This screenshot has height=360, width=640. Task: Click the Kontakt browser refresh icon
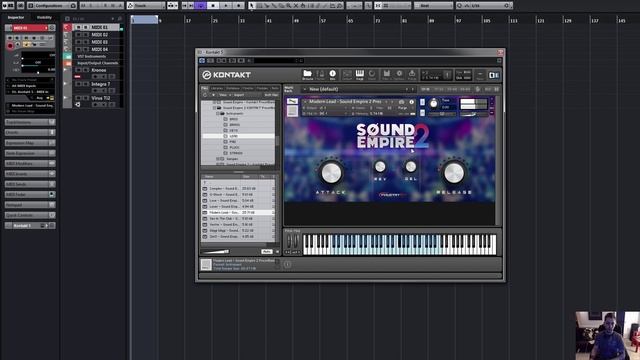click(205, 95)
